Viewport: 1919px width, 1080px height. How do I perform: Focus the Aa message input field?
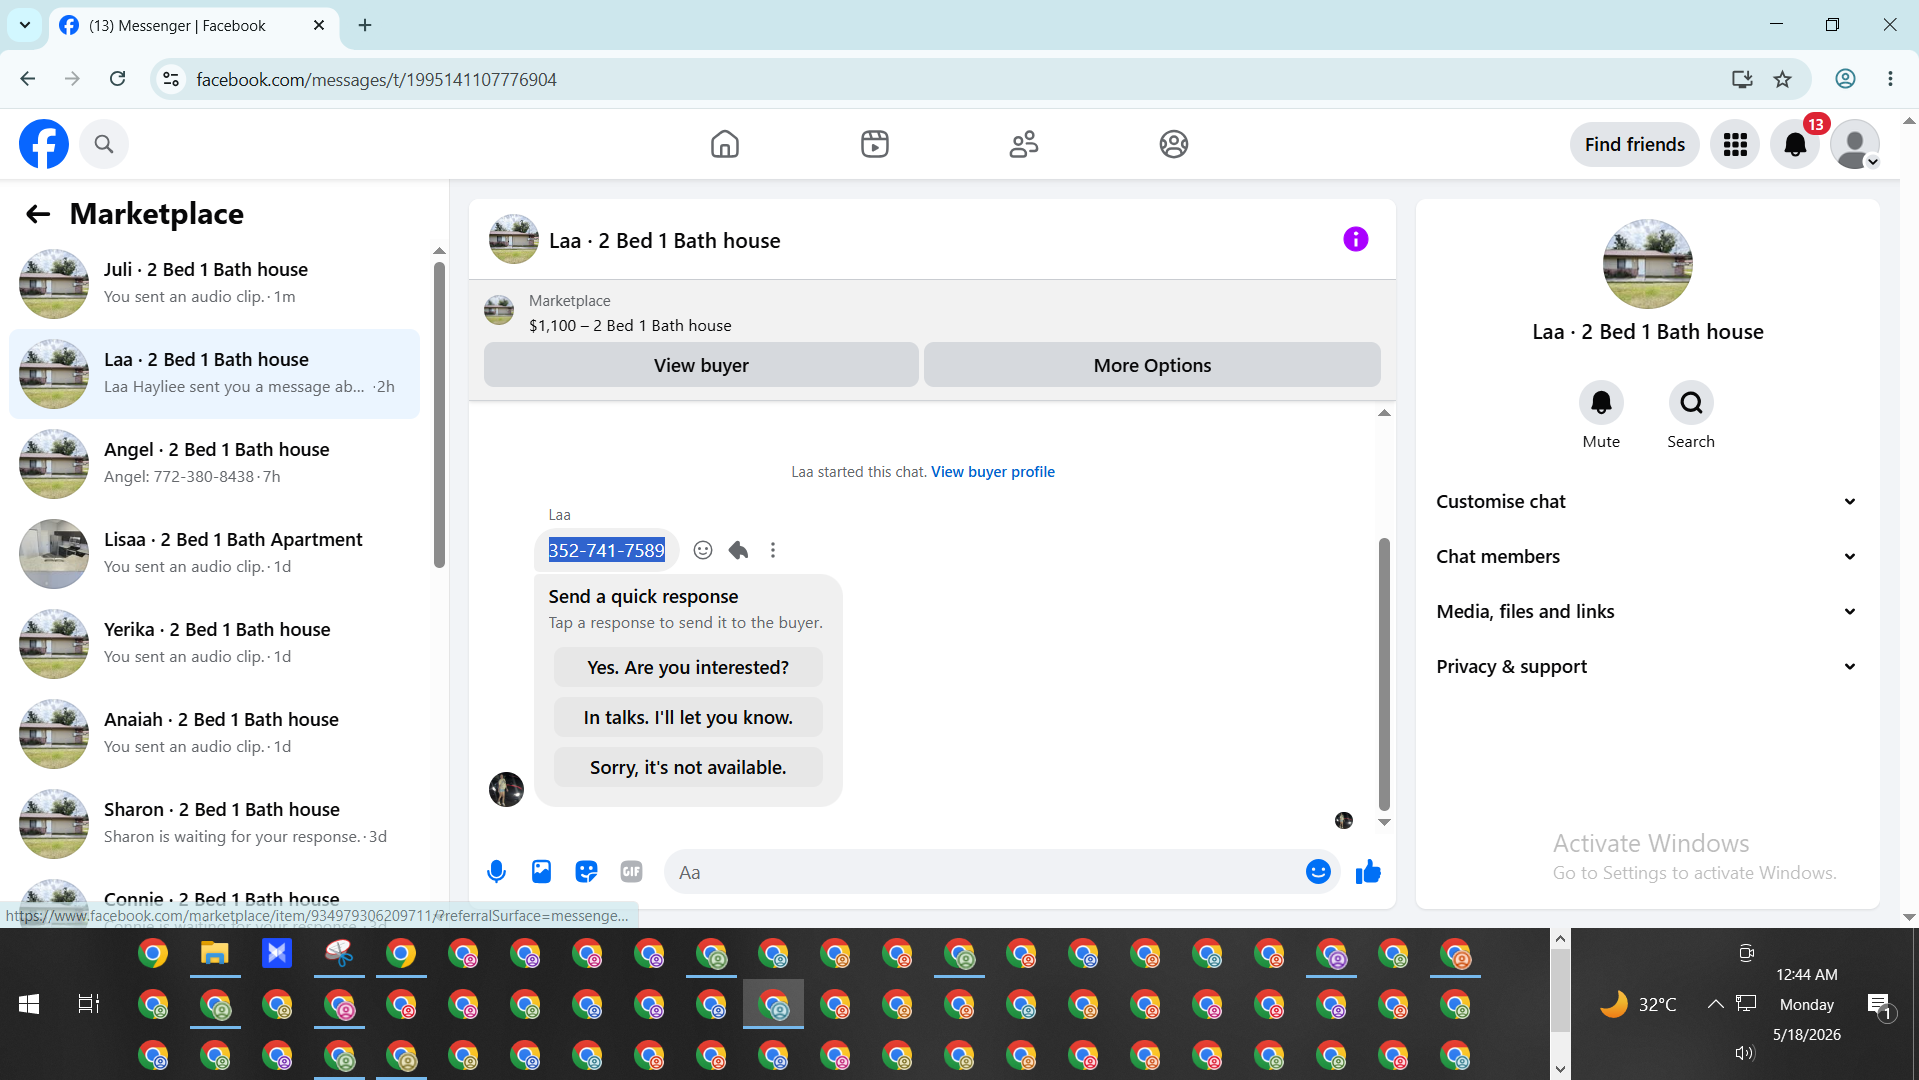(985, 872)
